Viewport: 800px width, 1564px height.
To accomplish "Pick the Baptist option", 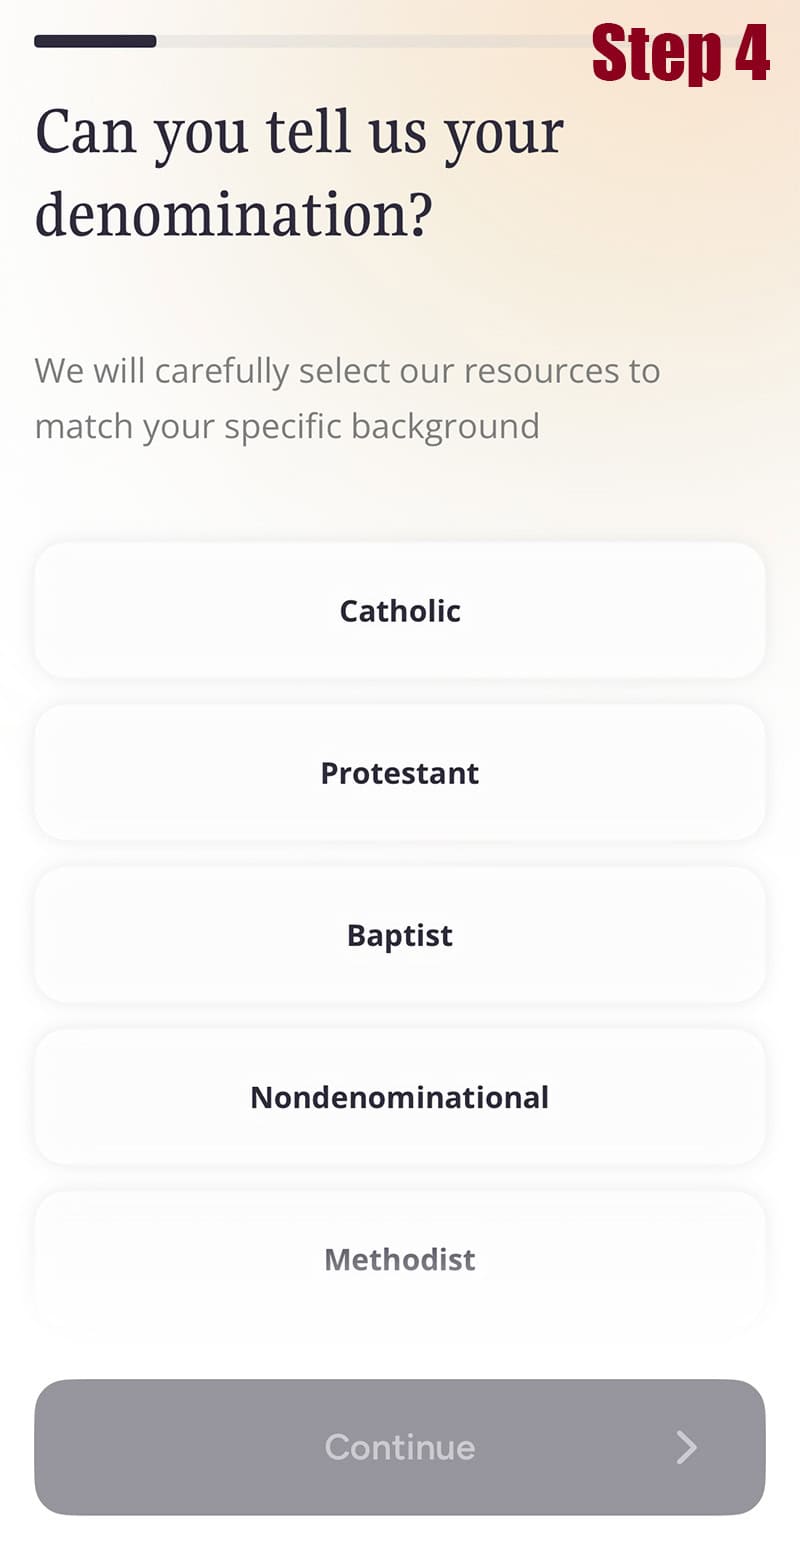I will (400, 934).
